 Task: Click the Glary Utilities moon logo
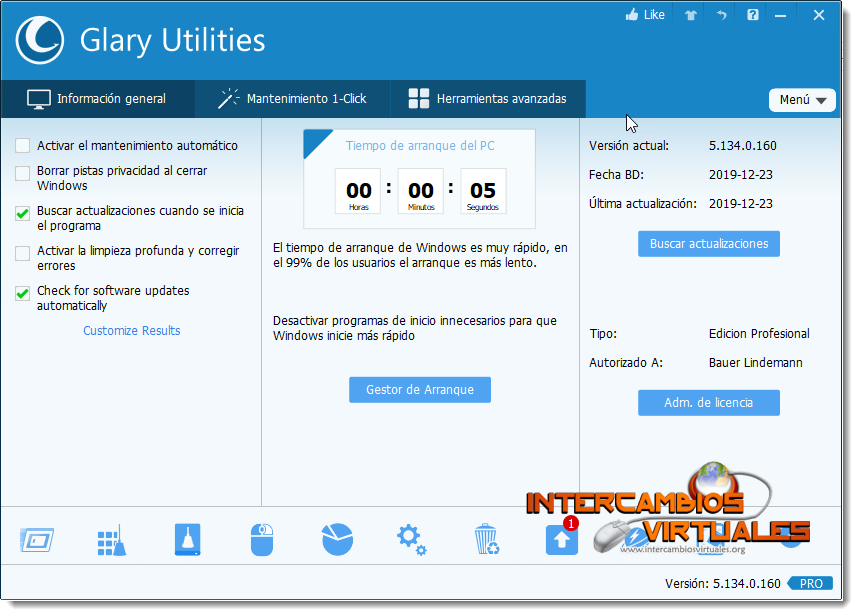40,40
